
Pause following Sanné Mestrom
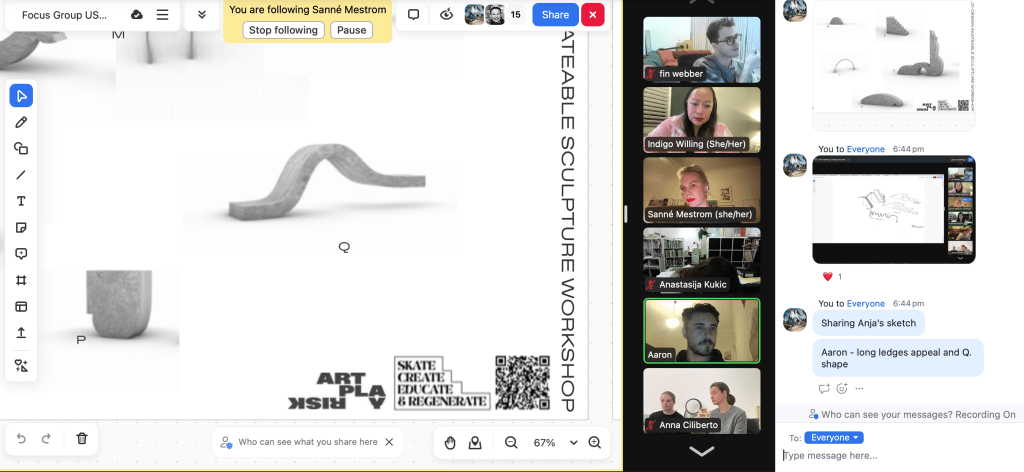[351, 30]
